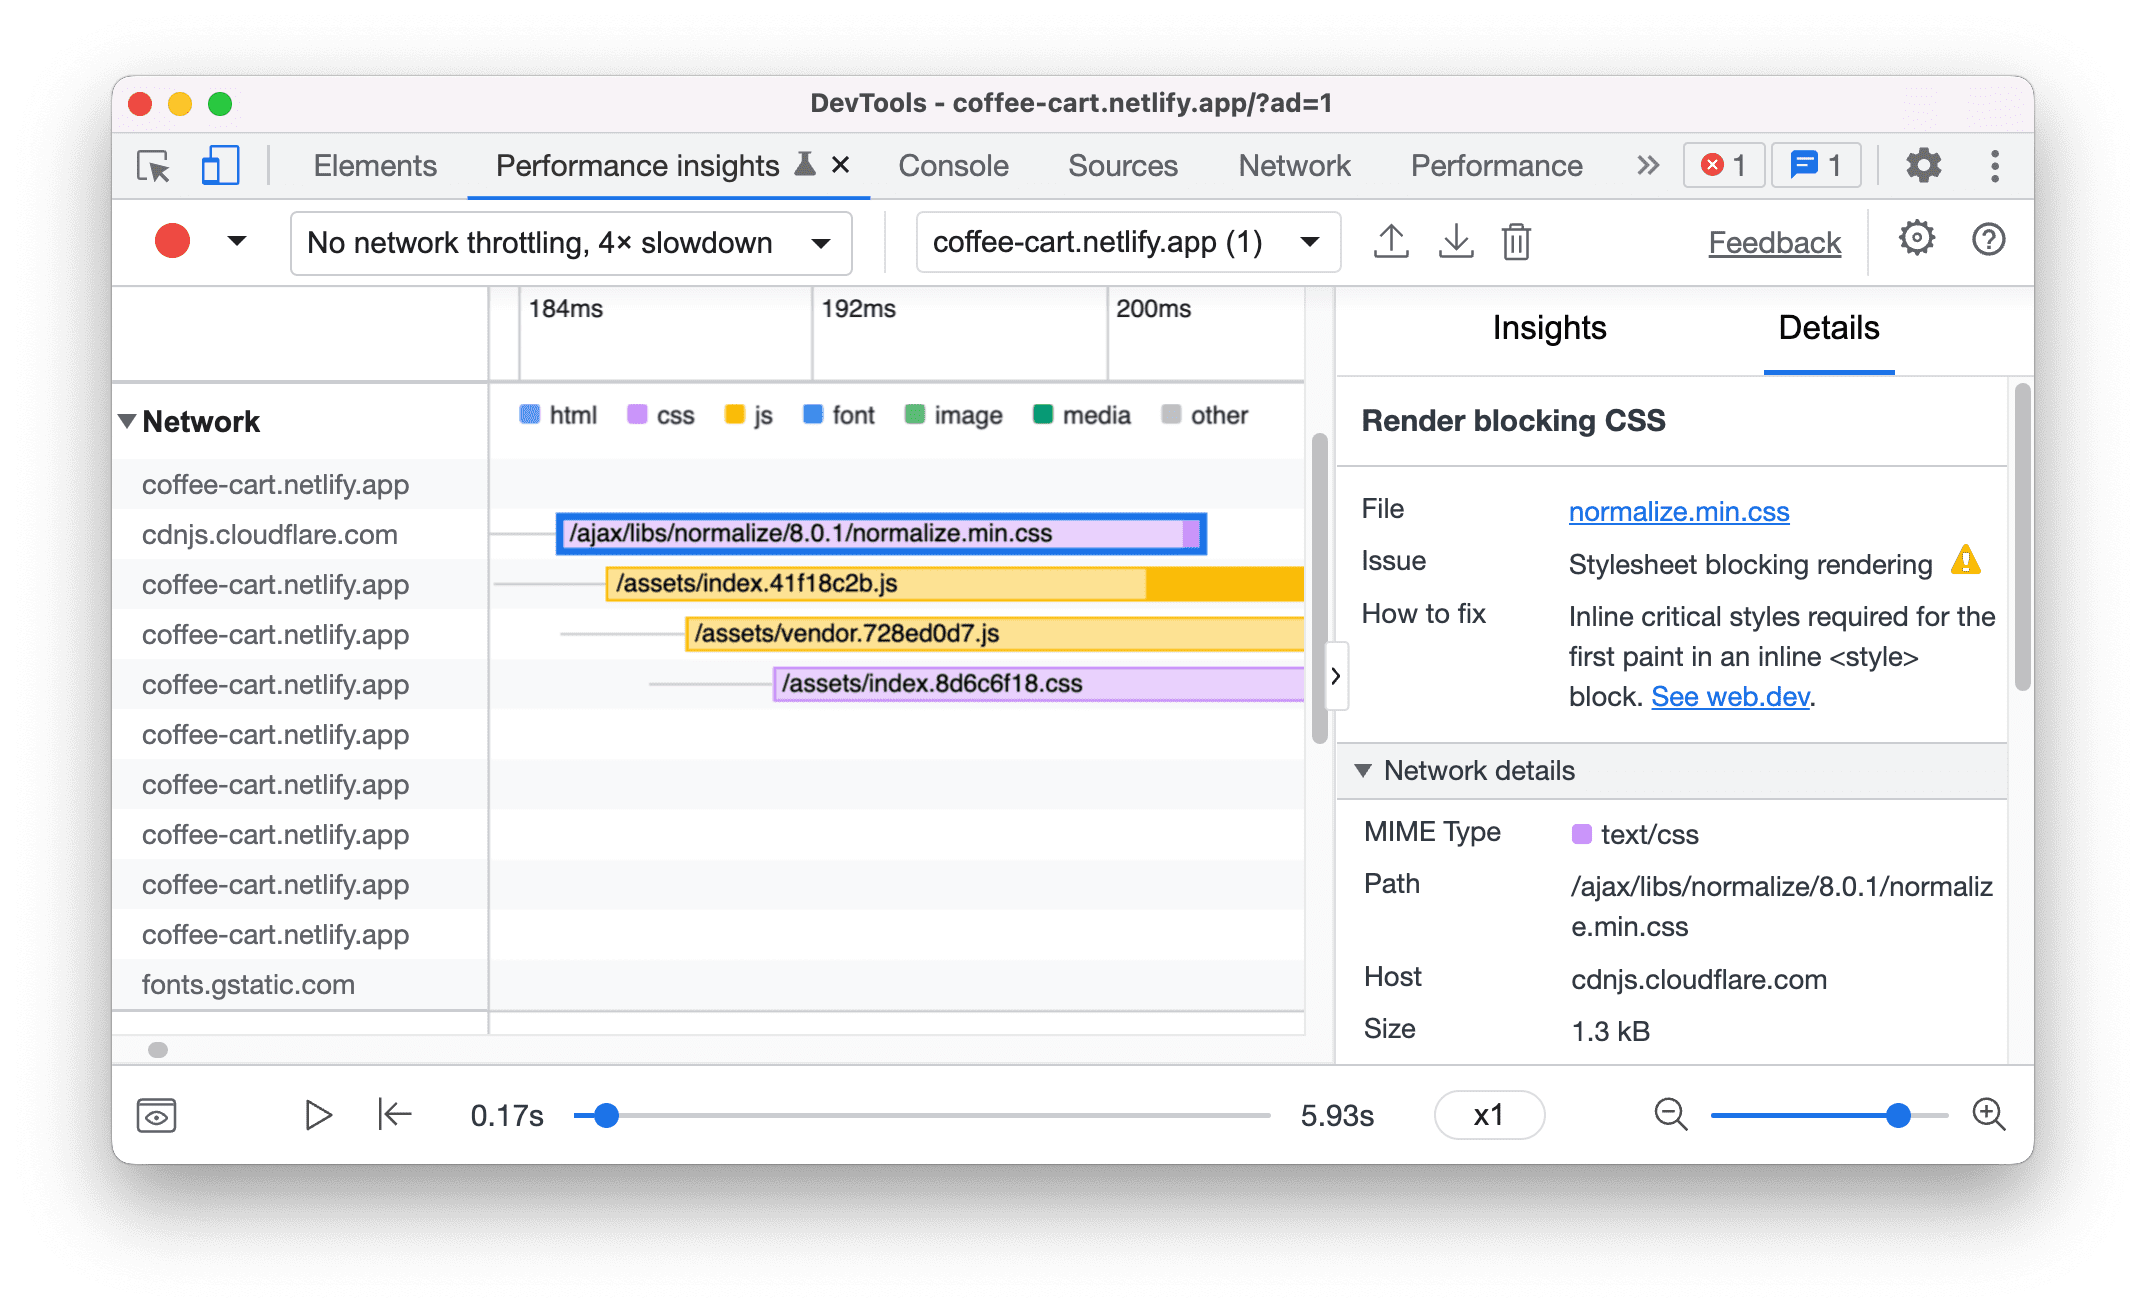Click the normalize.min.css file link
Image resolution: width=2146 pixels, height=1312 pixels.
(1680, 512)
